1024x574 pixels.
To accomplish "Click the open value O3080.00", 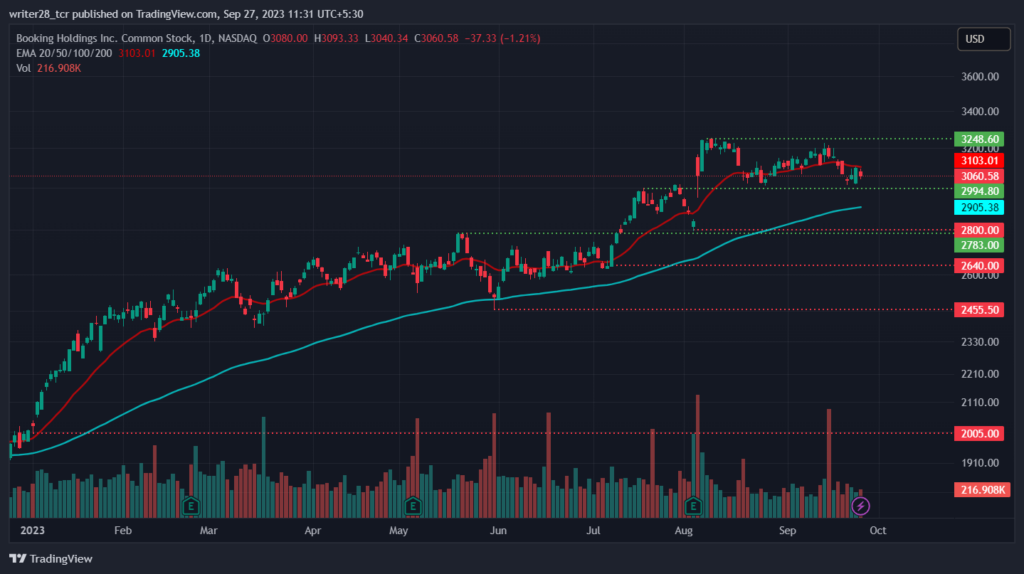I will coord(285,39).
